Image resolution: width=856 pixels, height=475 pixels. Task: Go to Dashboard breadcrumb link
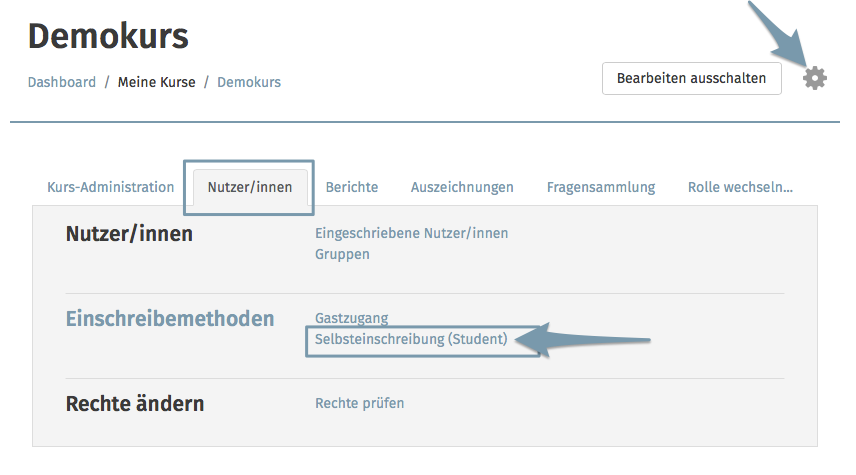(x=62, y=82)
